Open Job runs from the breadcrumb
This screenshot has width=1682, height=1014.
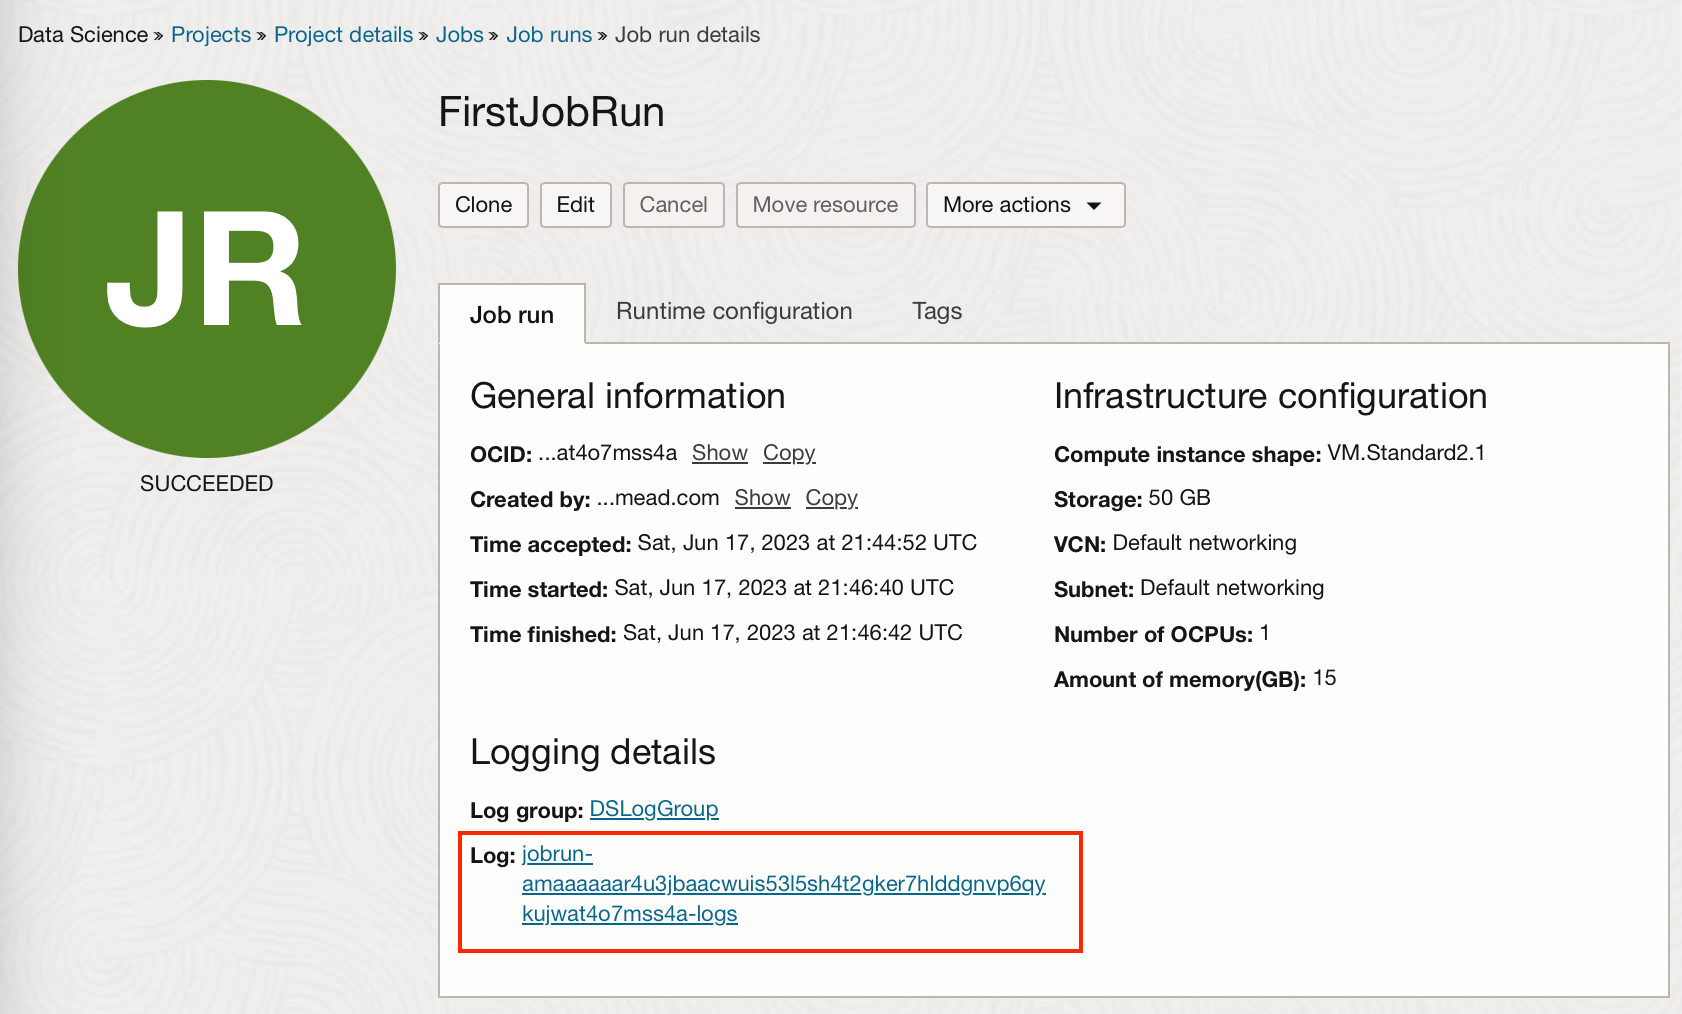[x=548, y=34]
